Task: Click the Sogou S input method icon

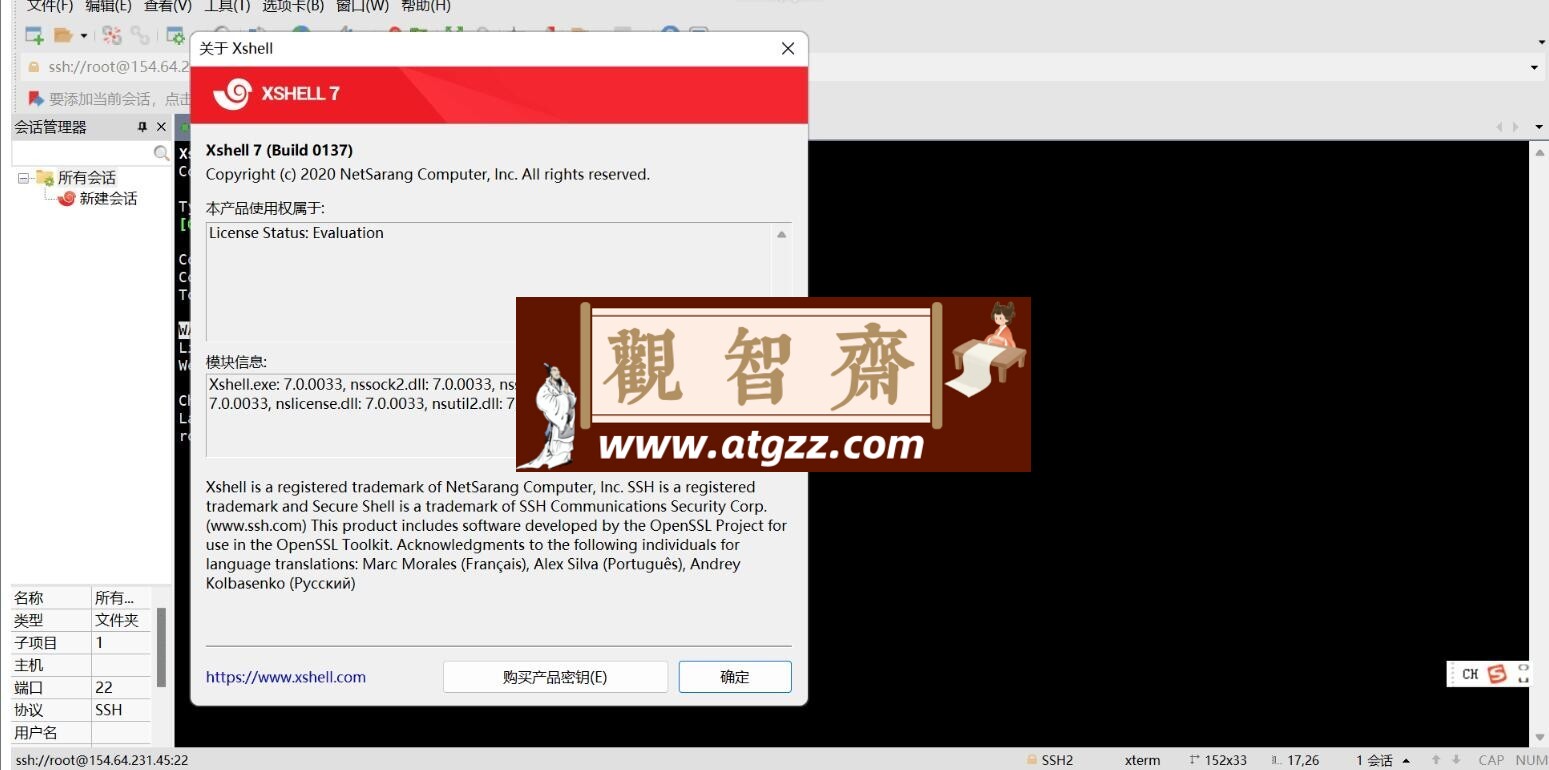Action: coord(1497,674)
